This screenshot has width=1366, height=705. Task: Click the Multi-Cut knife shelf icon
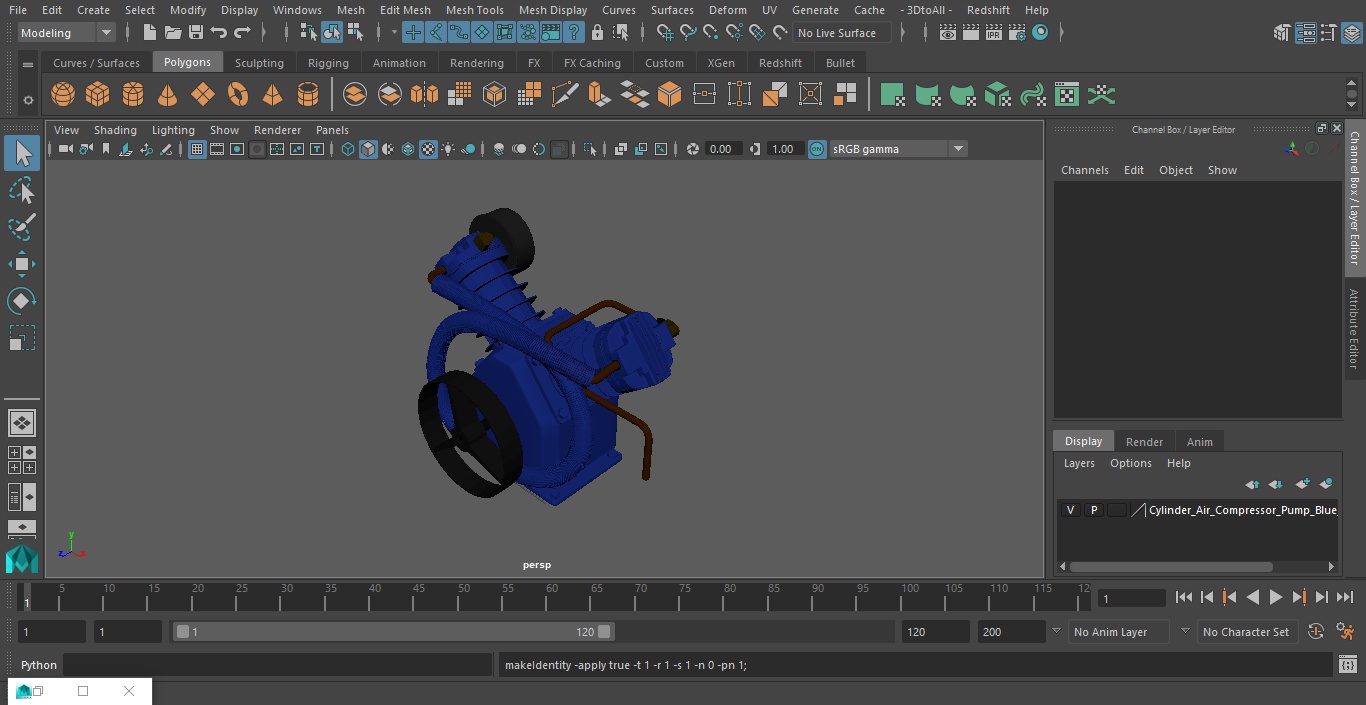564,95
